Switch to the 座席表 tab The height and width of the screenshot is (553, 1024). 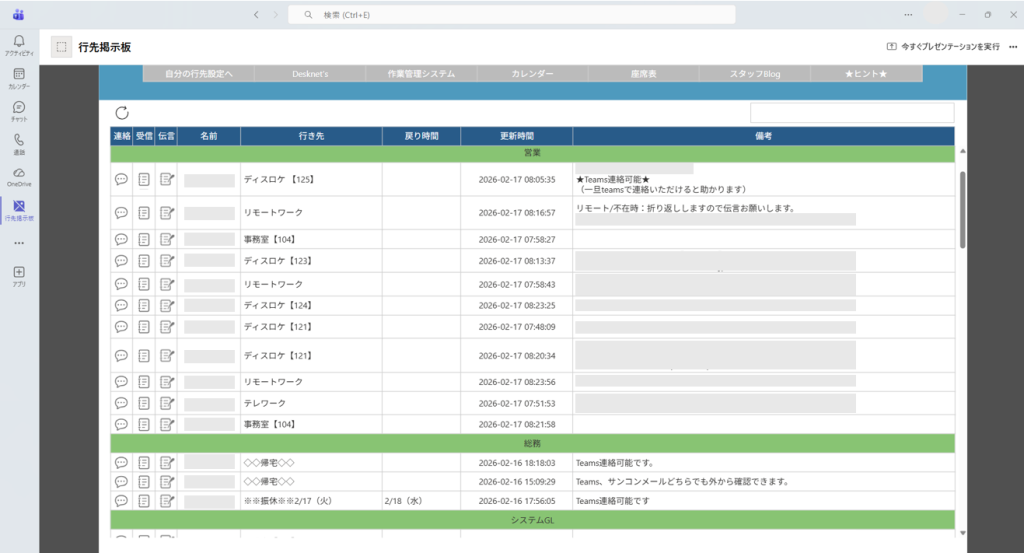tap(643, 74)
